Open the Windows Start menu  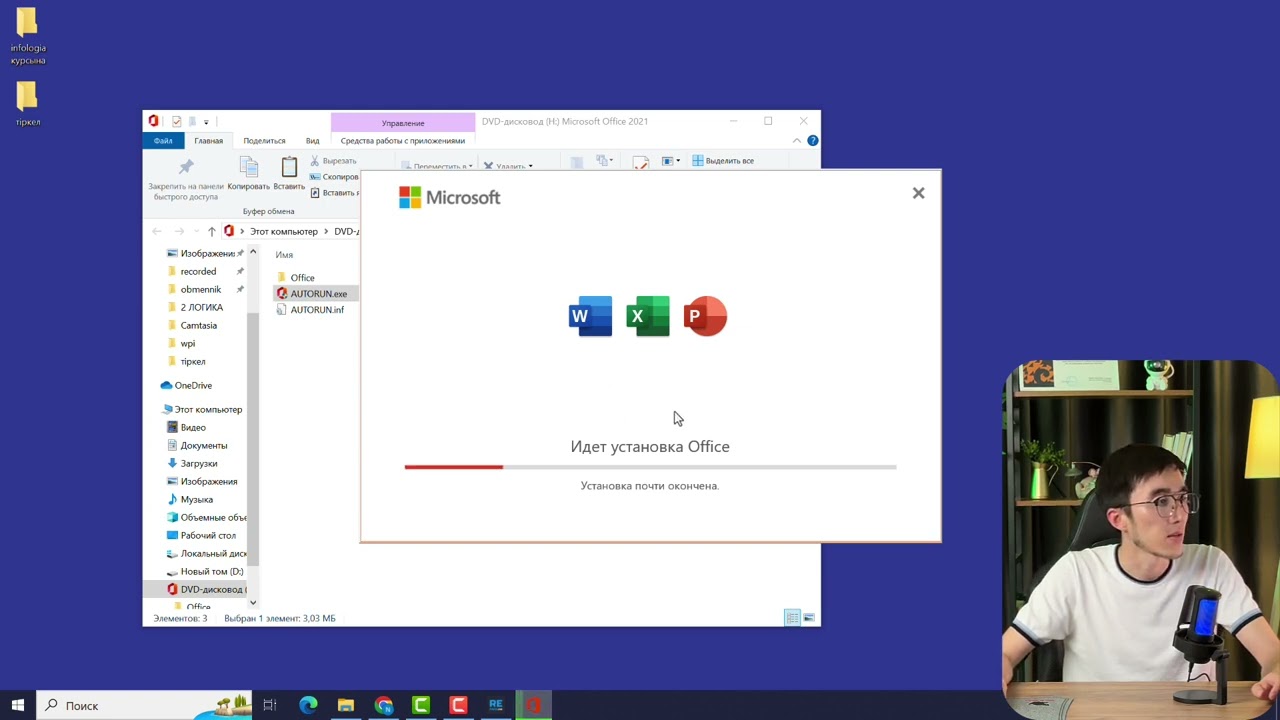[x=18, y=706]
